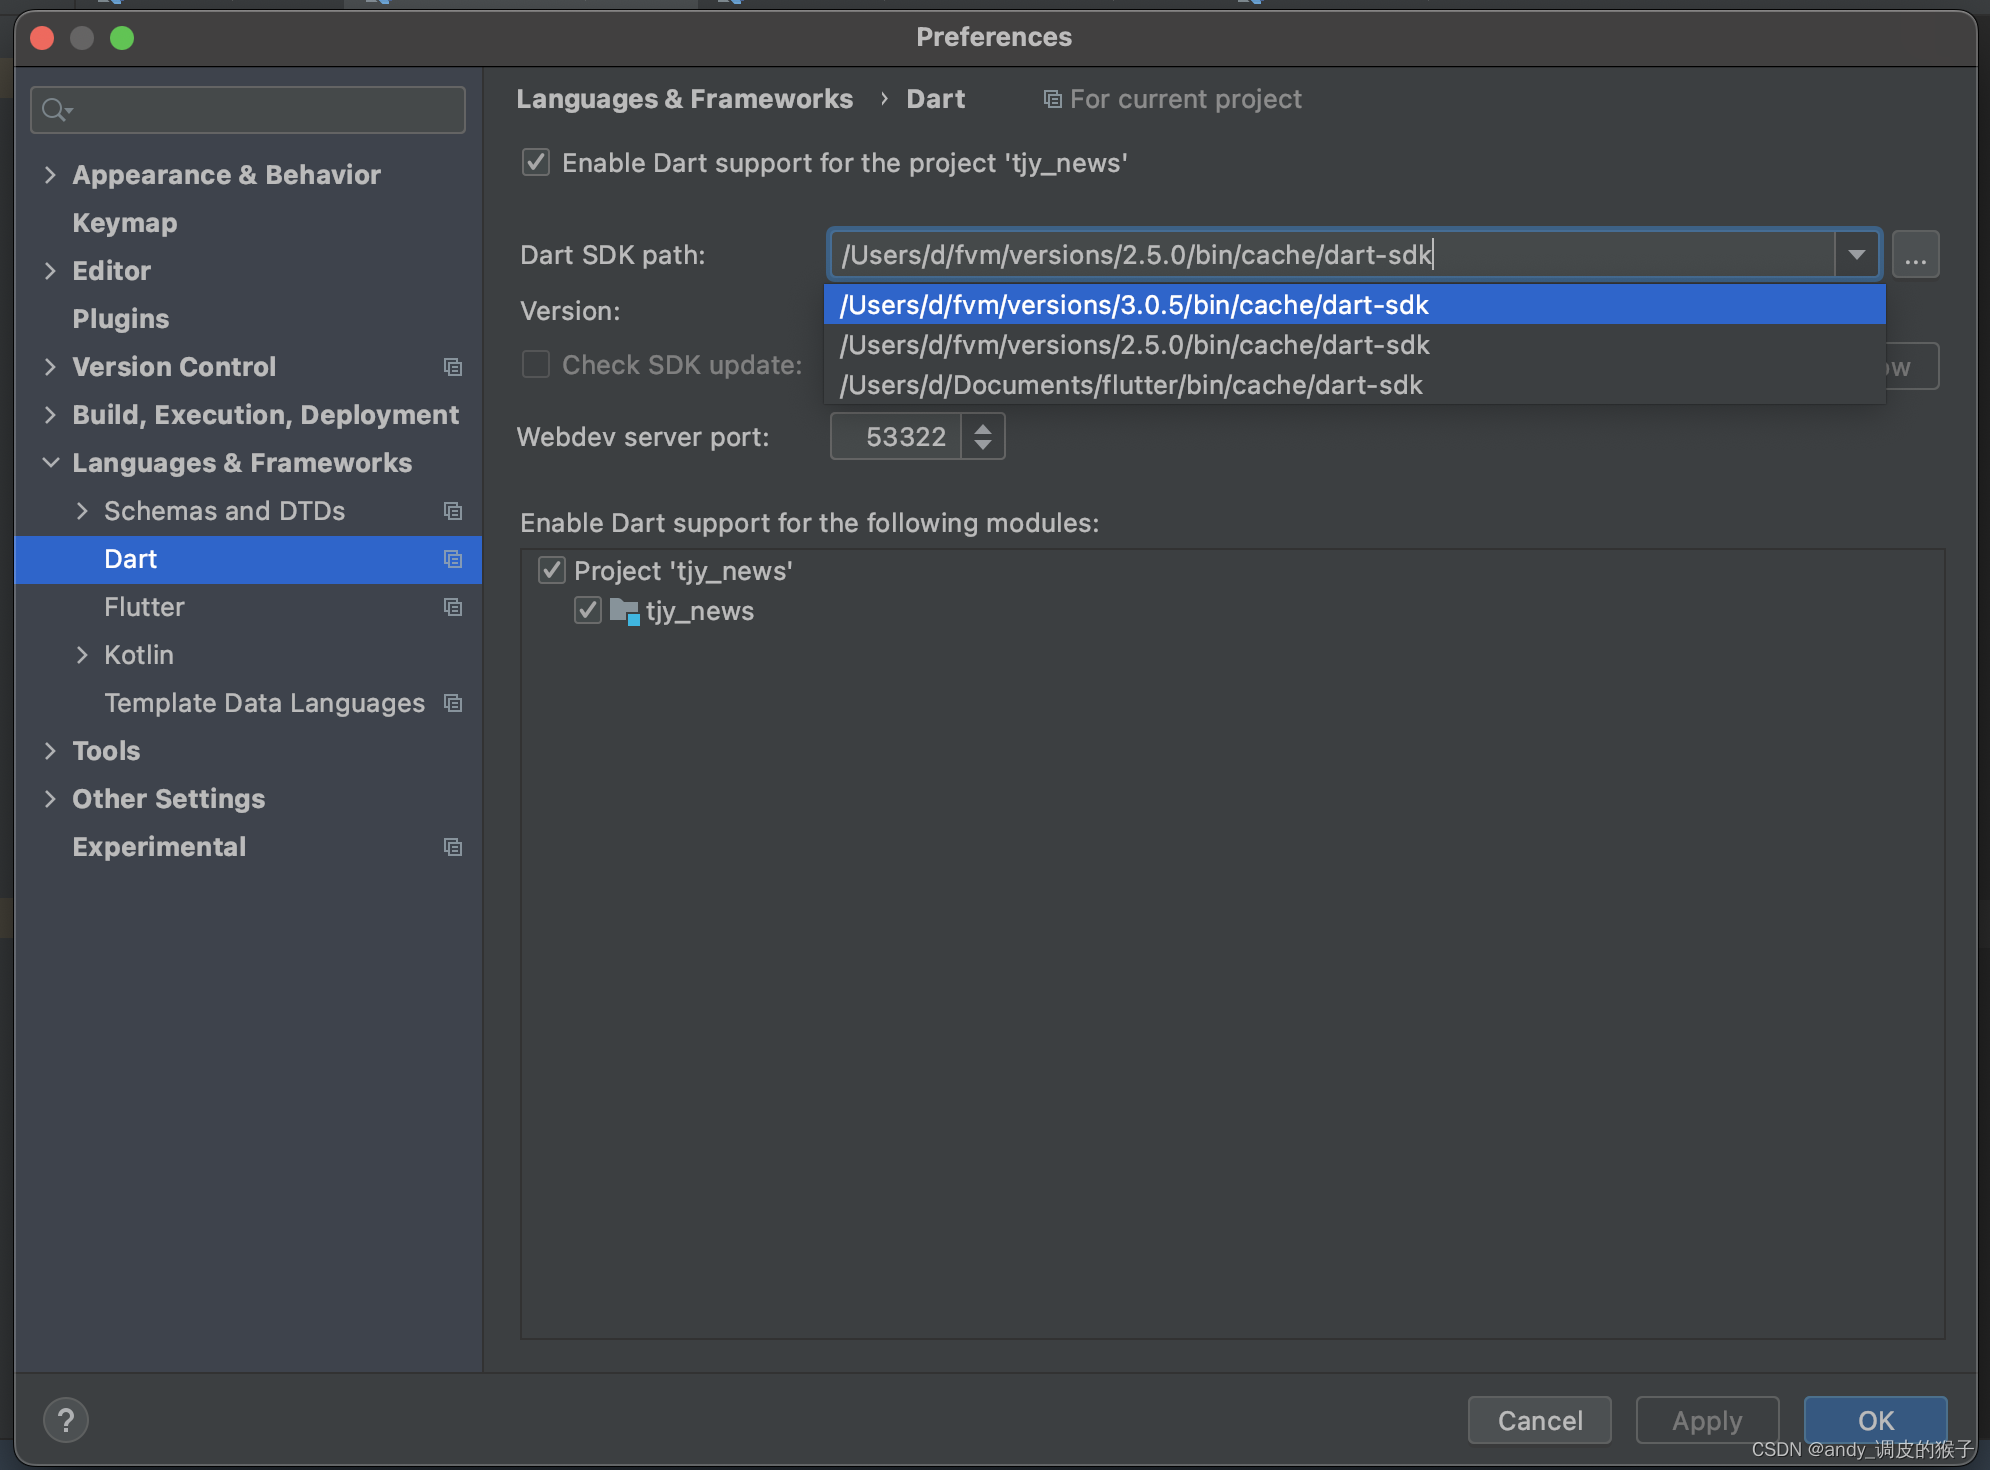Click inside the Dart SDK path text field
The width and height of the screenshot is (1990, 1470).
click(1332, 255)
